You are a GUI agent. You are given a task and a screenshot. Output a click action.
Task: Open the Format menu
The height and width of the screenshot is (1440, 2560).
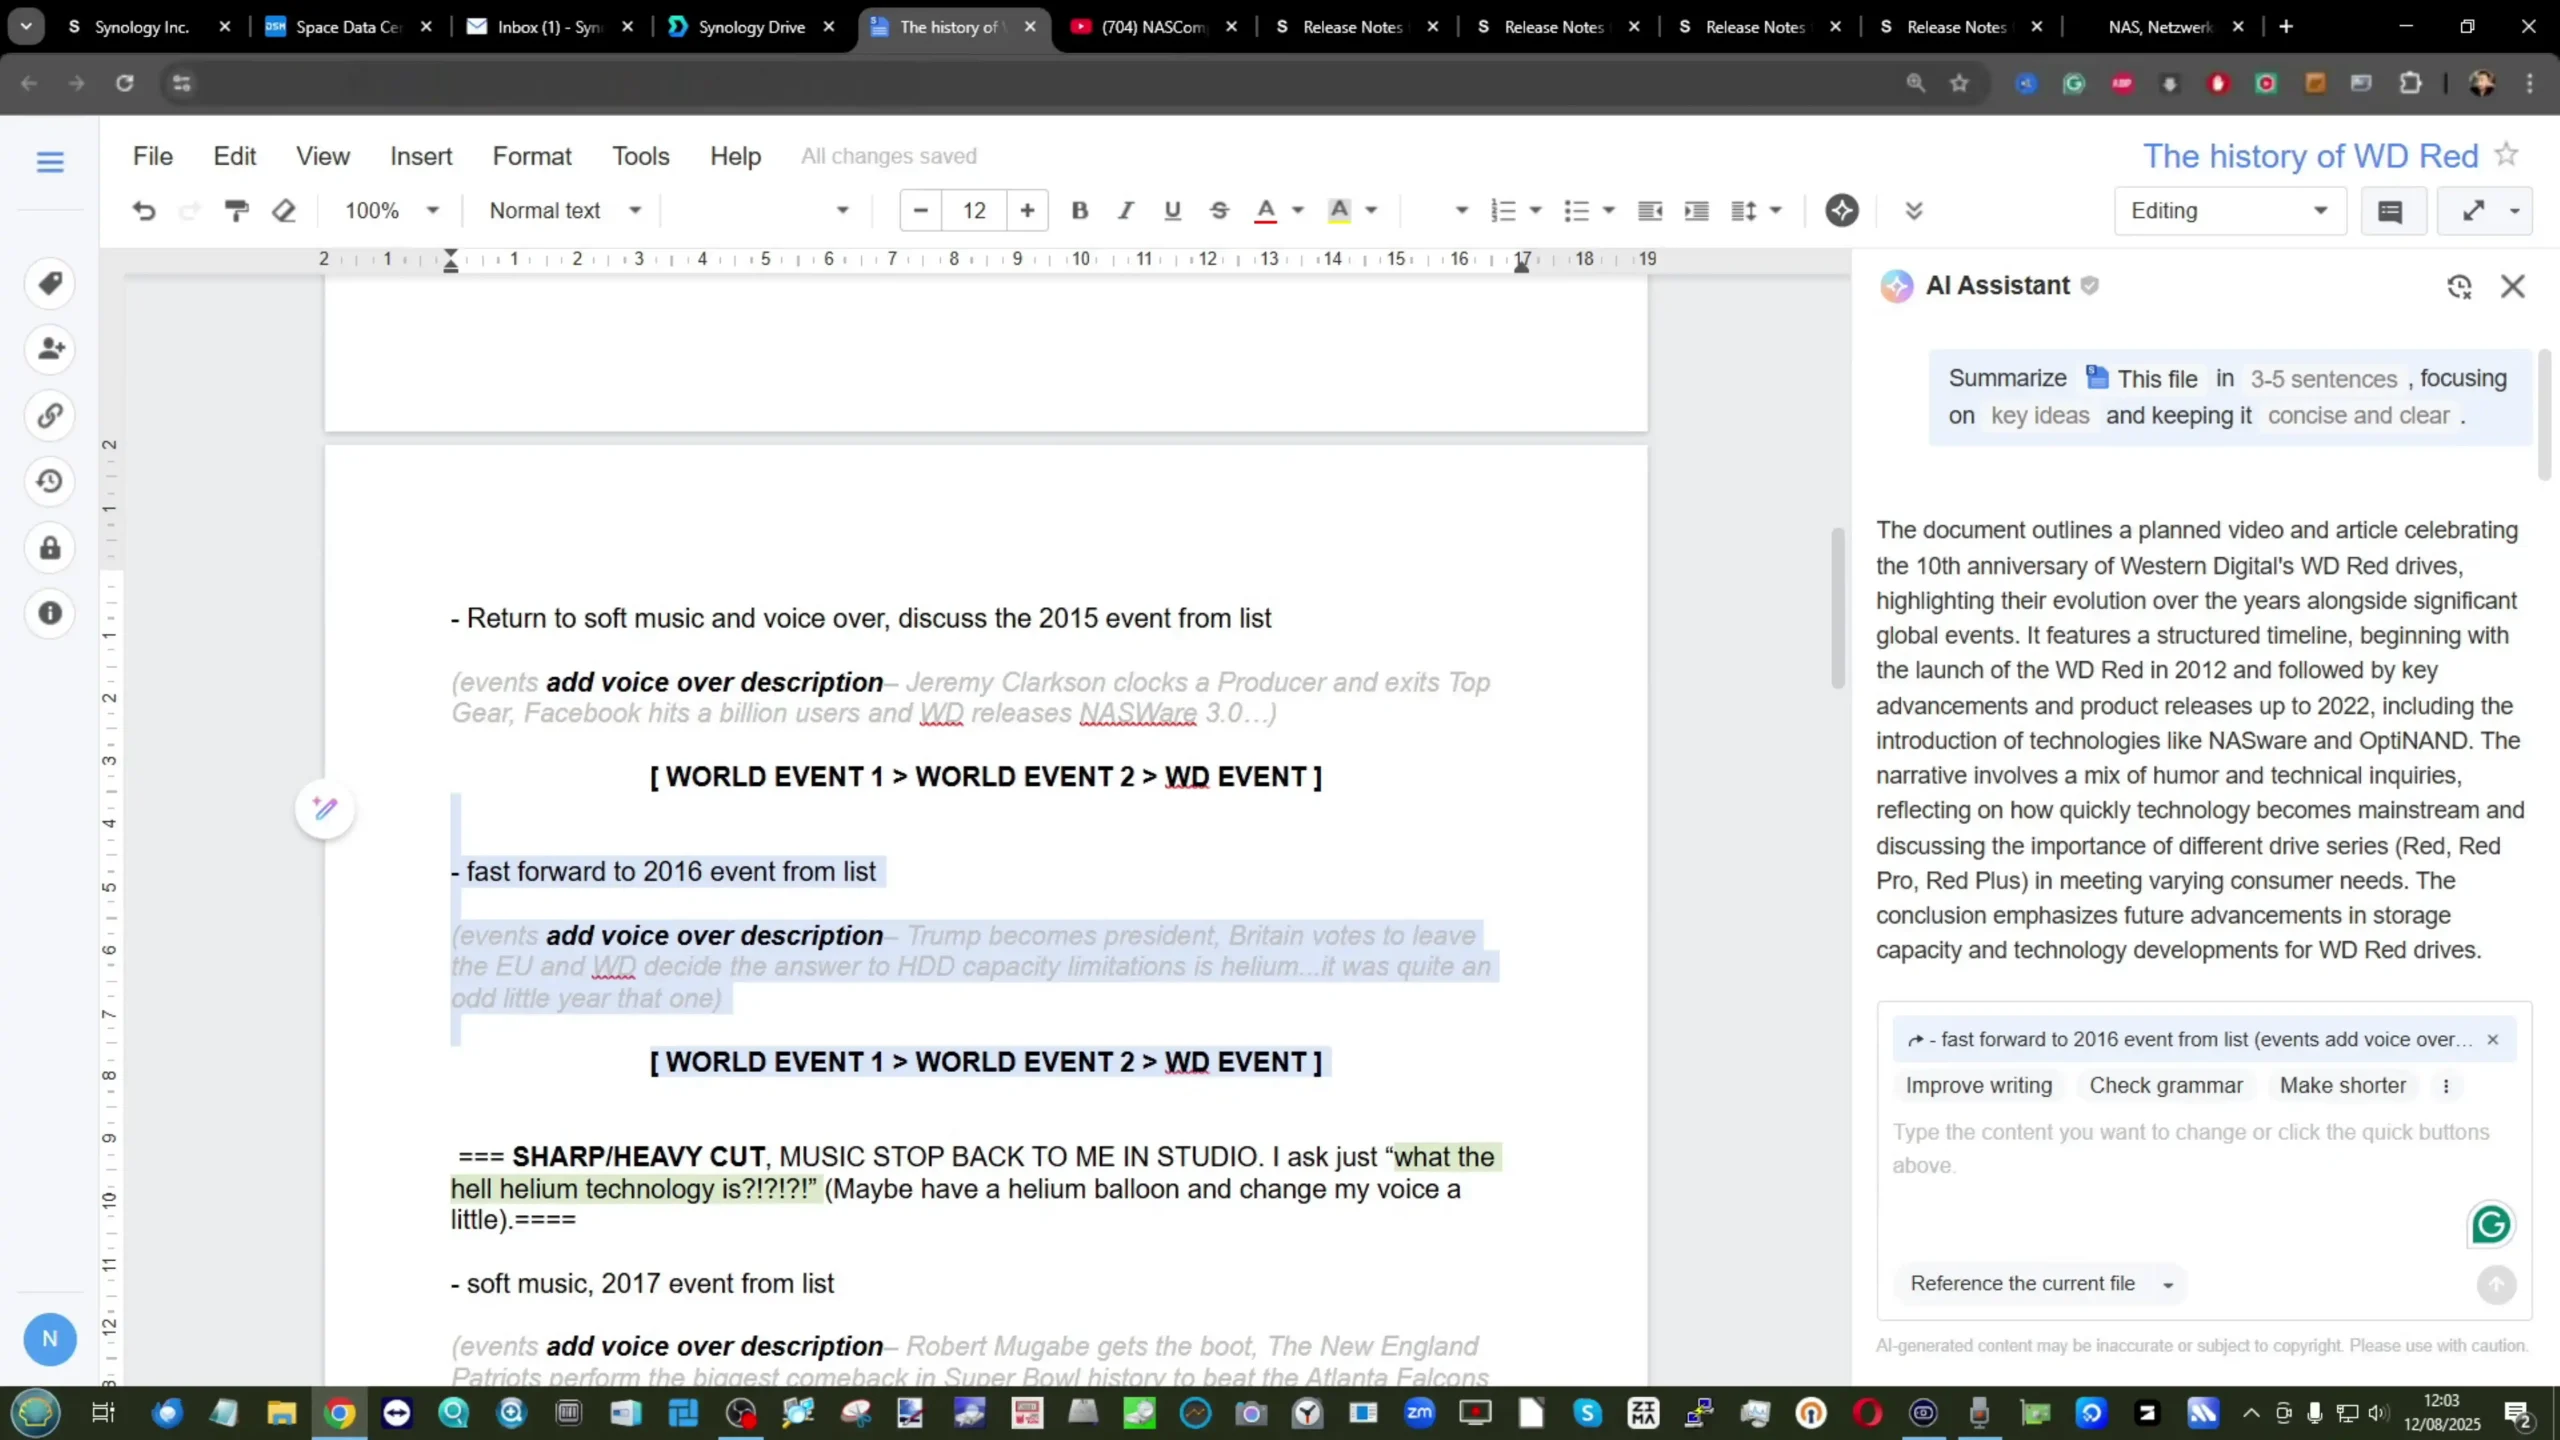(532, 156)
